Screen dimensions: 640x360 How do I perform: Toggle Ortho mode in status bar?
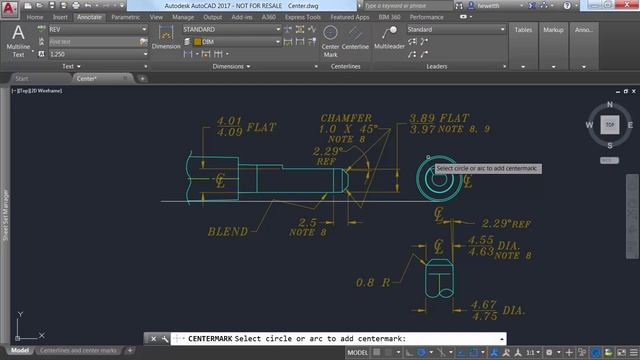[409, 352]
